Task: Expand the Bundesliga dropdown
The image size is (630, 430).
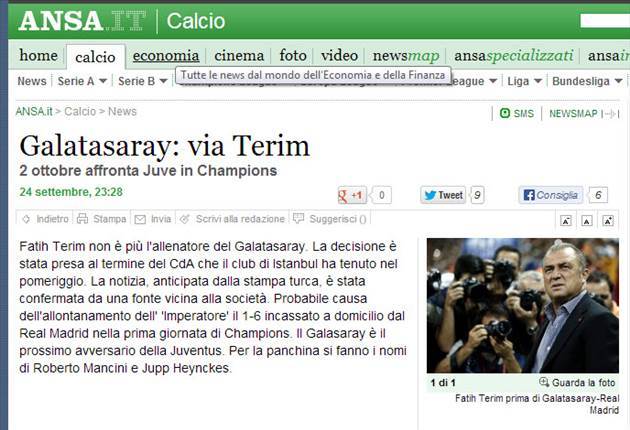Action: [x=619, y=81]
